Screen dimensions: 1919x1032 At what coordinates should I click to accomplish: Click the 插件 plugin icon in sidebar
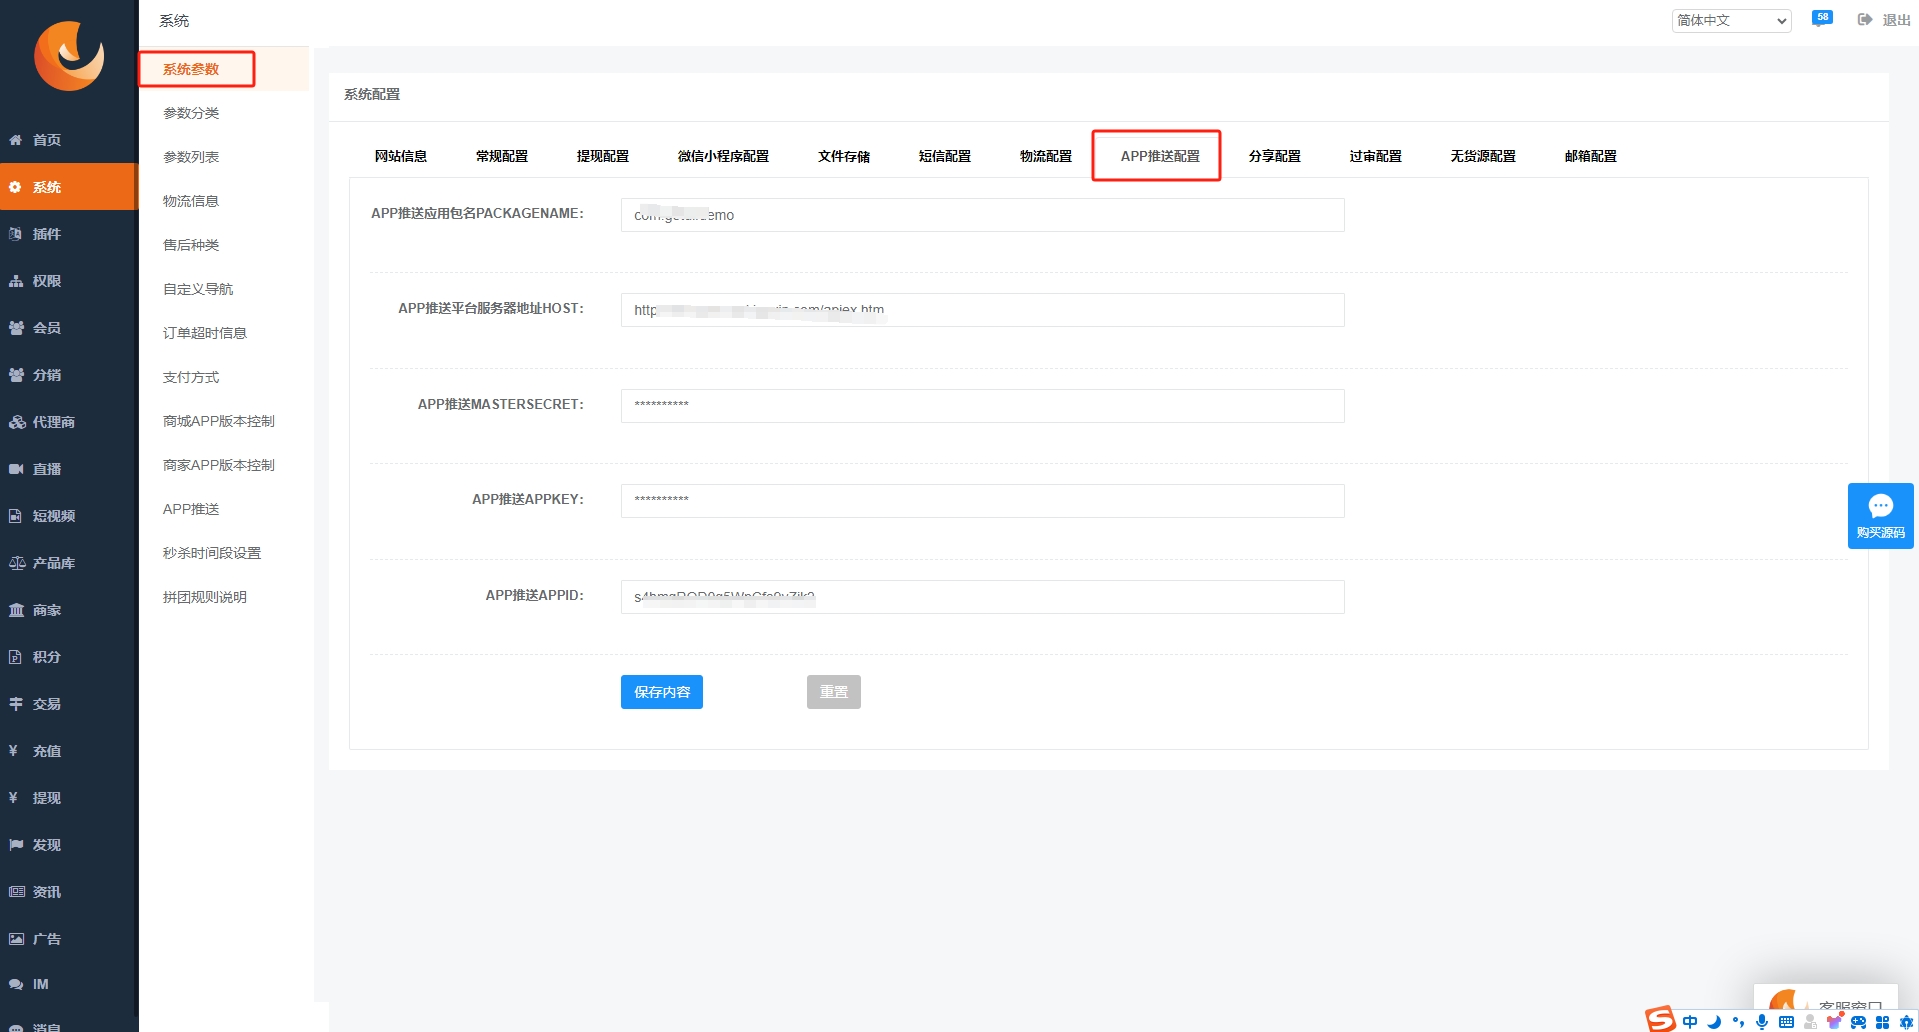click(16, 234)
